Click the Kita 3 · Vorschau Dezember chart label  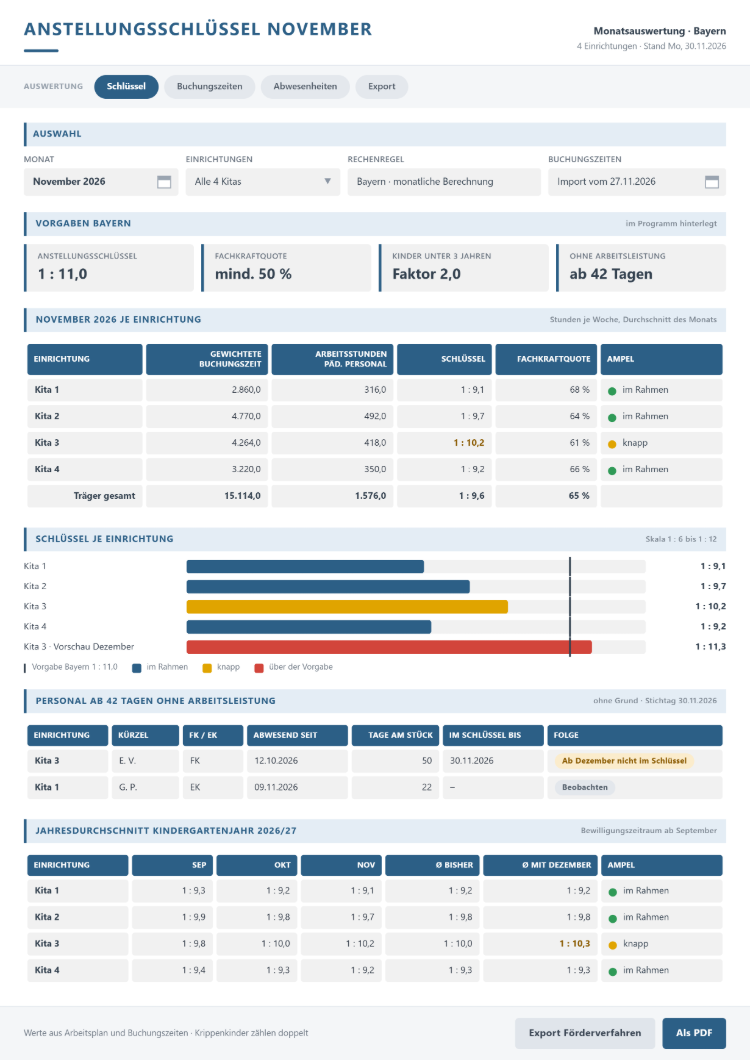(79, 647)
